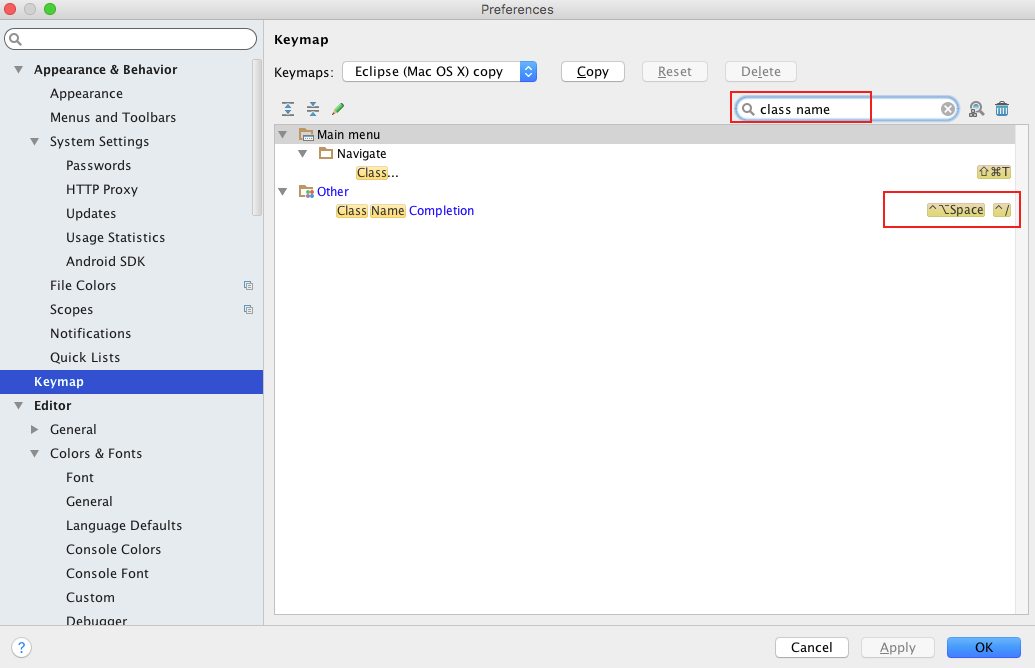Select Appearance in the sidebar

[86, 94]
